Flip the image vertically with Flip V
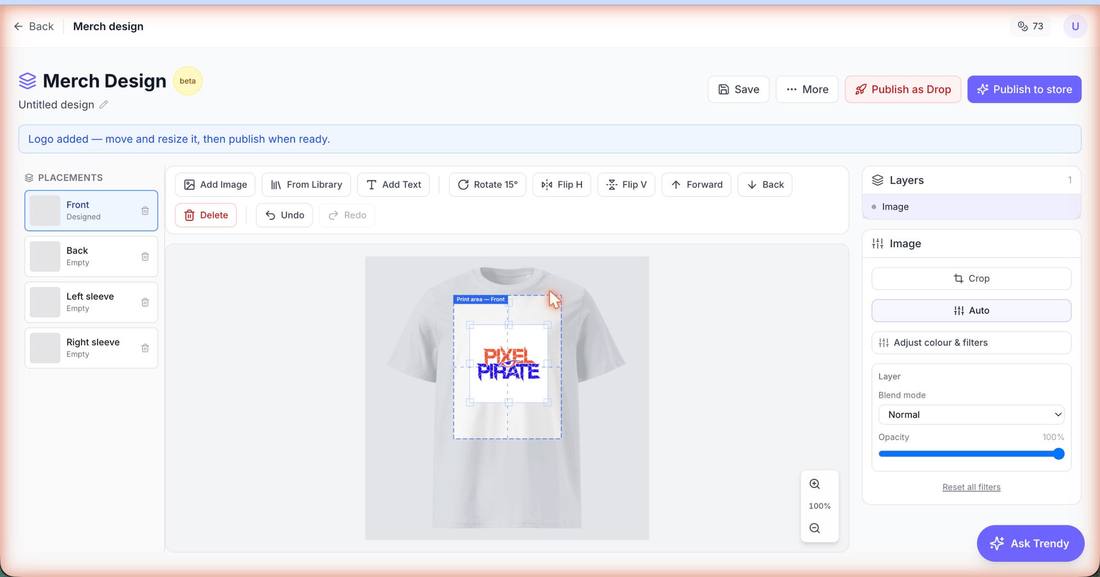 coord(626,185)
